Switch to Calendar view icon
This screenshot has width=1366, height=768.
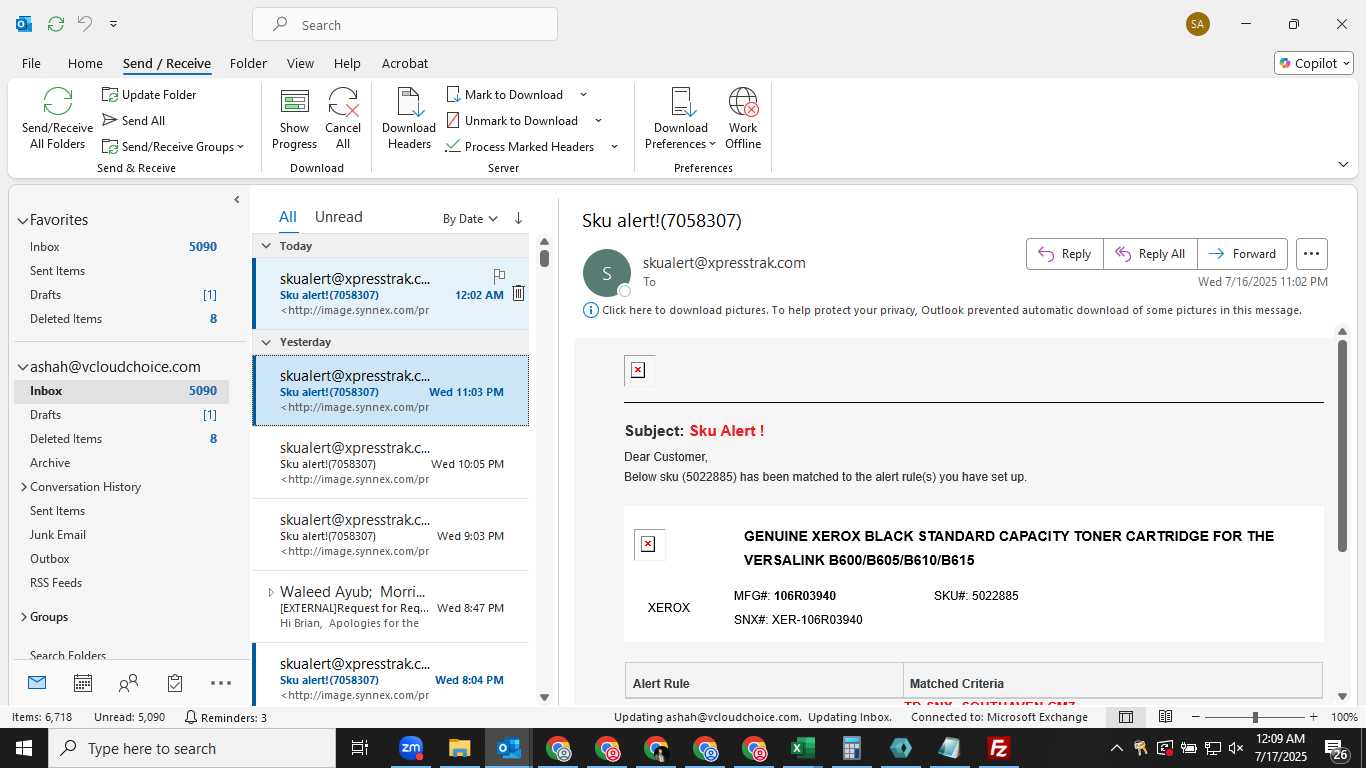point(83,683)
